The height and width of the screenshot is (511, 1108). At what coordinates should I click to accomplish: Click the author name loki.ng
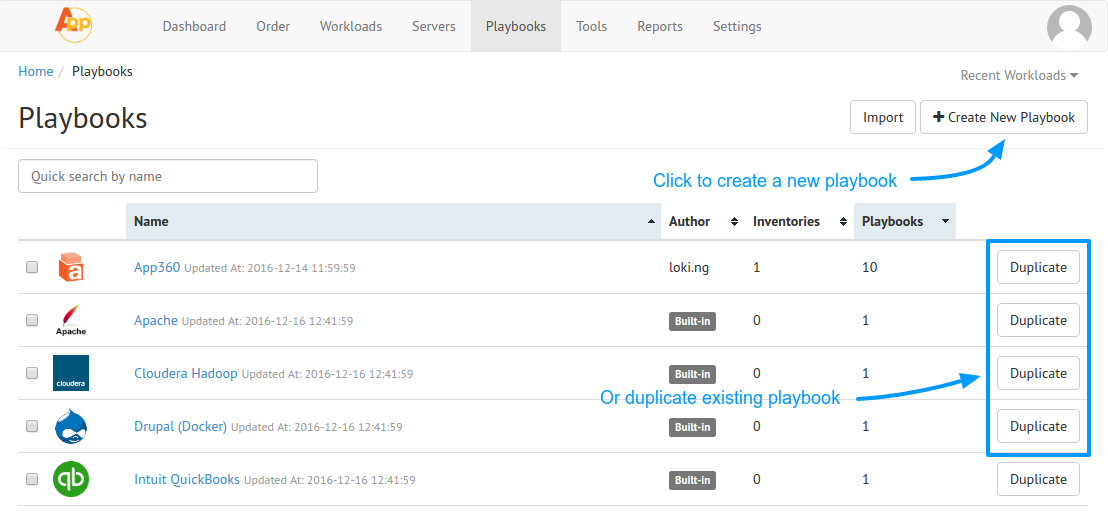click(688, 268)
